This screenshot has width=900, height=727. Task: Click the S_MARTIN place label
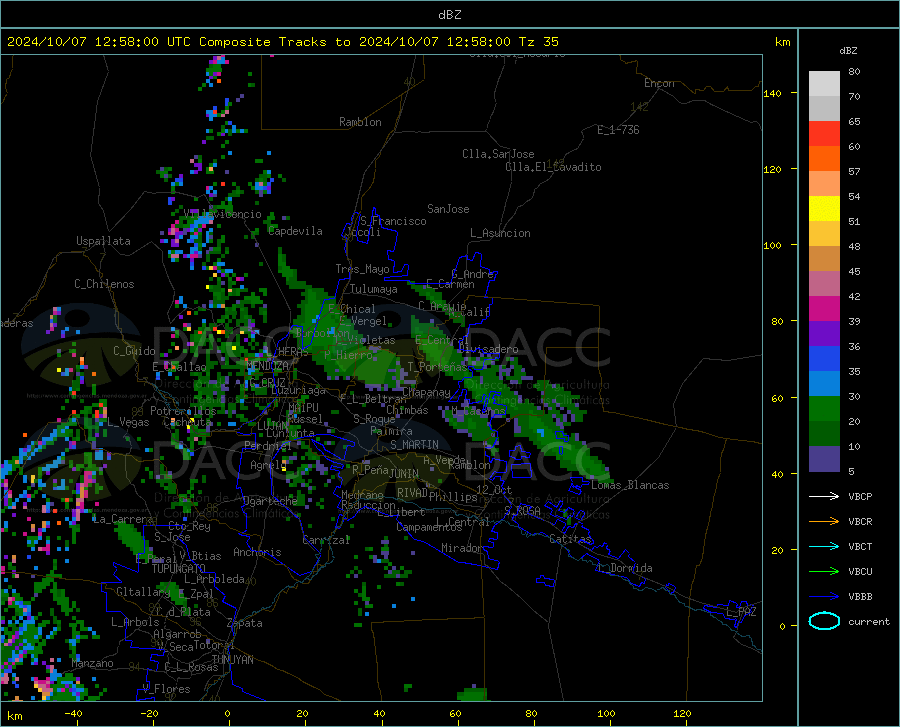(414, 445)
